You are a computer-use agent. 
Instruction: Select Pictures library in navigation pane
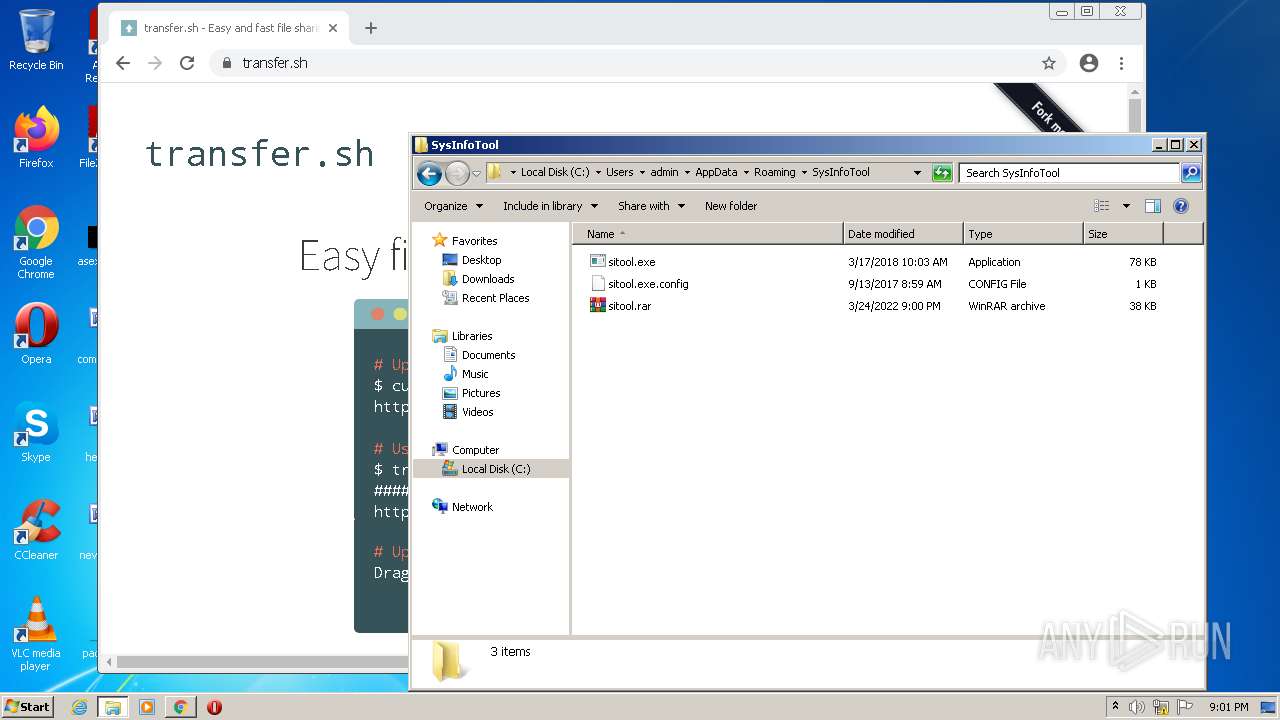[471, 393]
